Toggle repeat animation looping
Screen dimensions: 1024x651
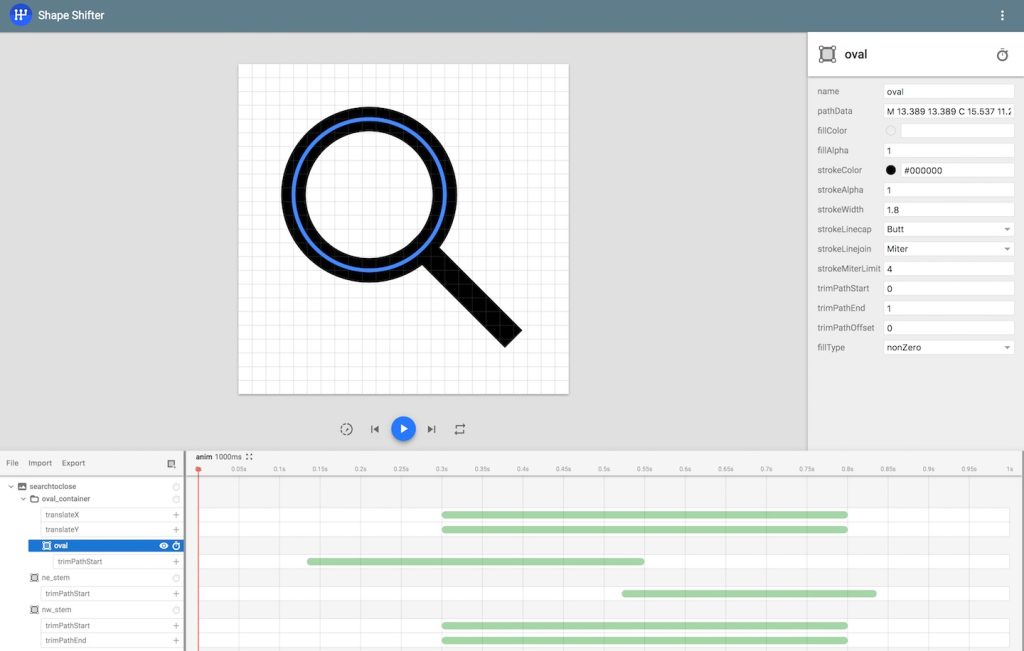(x=460, y=429)
